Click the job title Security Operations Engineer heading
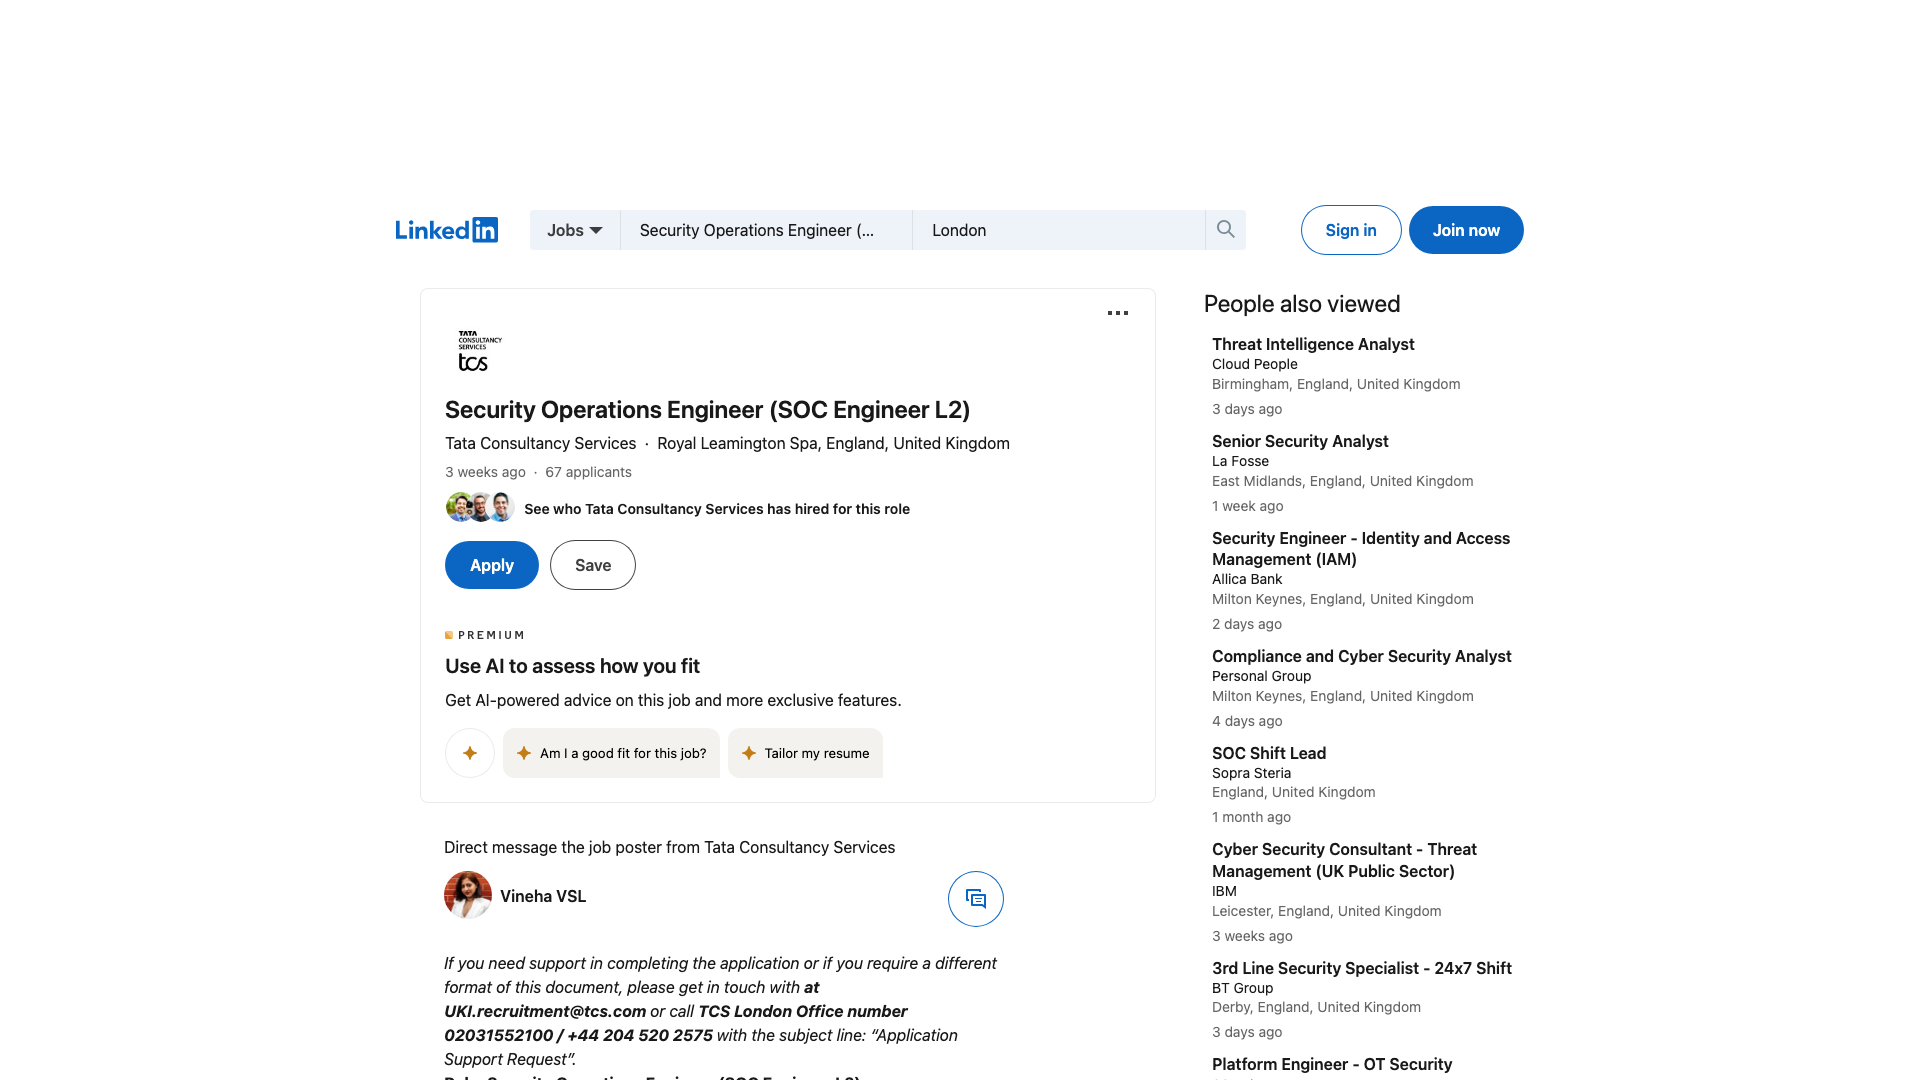1920x1080 pixels. coord(708,410)
